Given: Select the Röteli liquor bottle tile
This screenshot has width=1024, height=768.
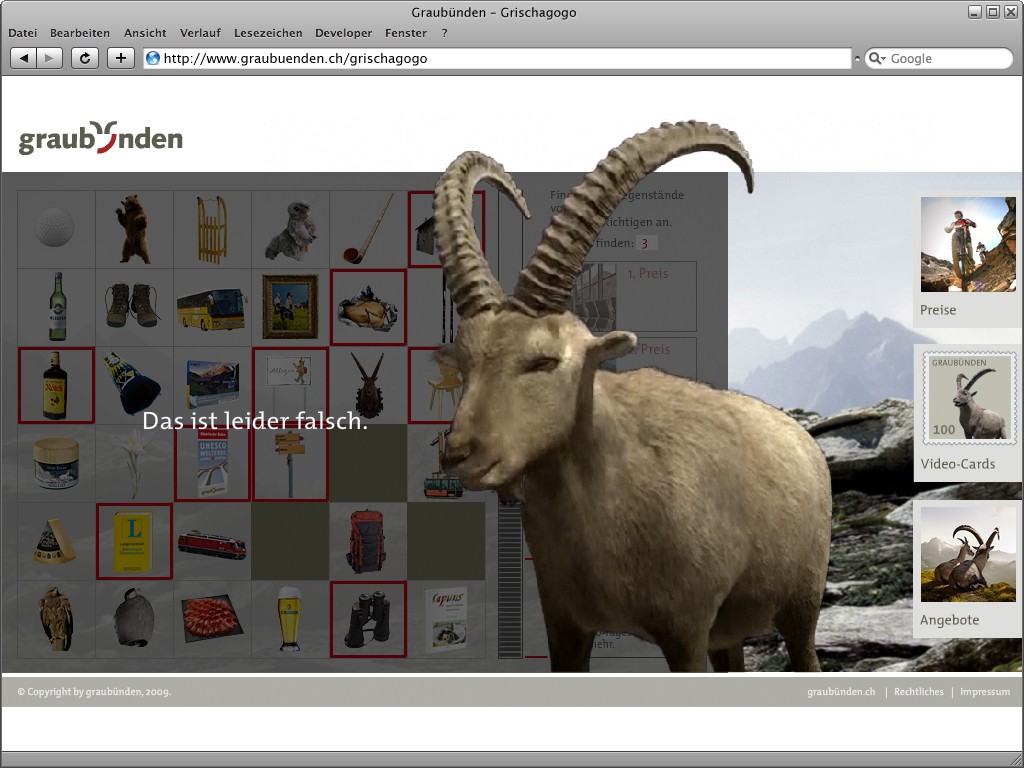Looking at the screenshot, I should tap(56, 385).
